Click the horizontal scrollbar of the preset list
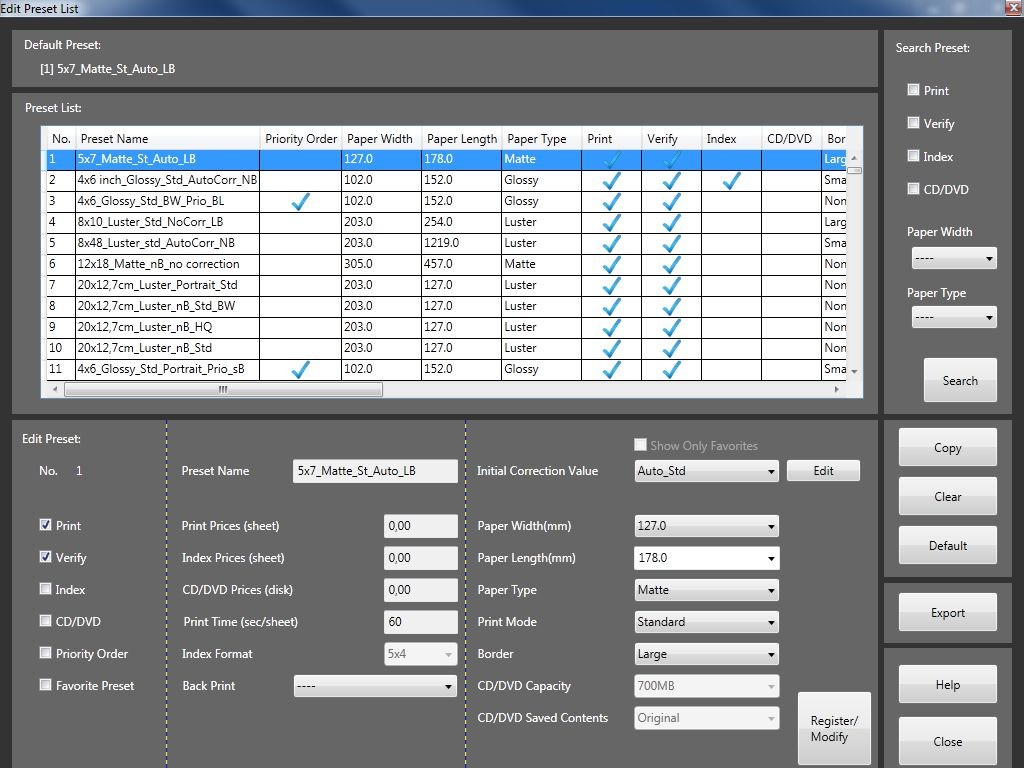 (x=224, y=390)
